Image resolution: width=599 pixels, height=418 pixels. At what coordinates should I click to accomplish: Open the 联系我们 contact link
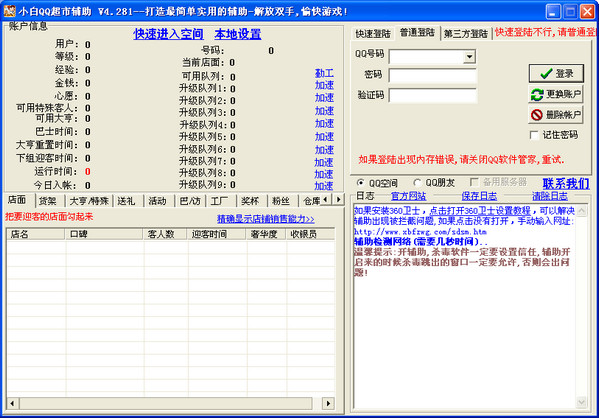point(566,183)
